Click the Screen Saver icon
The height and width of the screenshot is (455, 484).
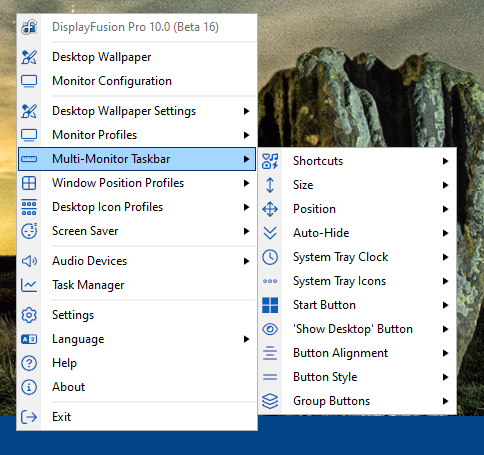[29, 231]
